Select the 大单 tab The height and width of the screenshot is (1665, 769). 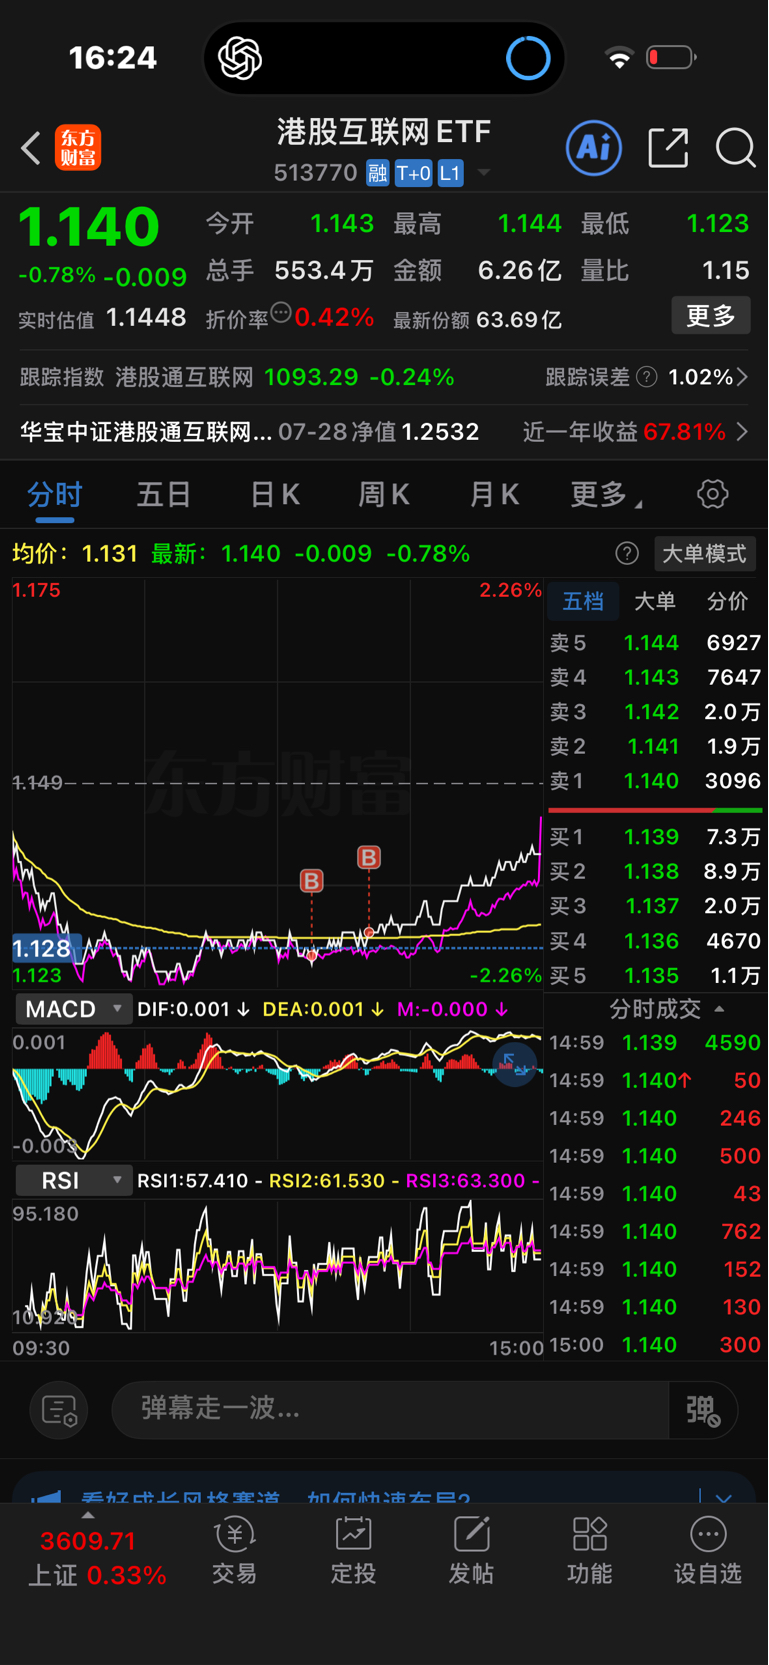coord(655,601)
